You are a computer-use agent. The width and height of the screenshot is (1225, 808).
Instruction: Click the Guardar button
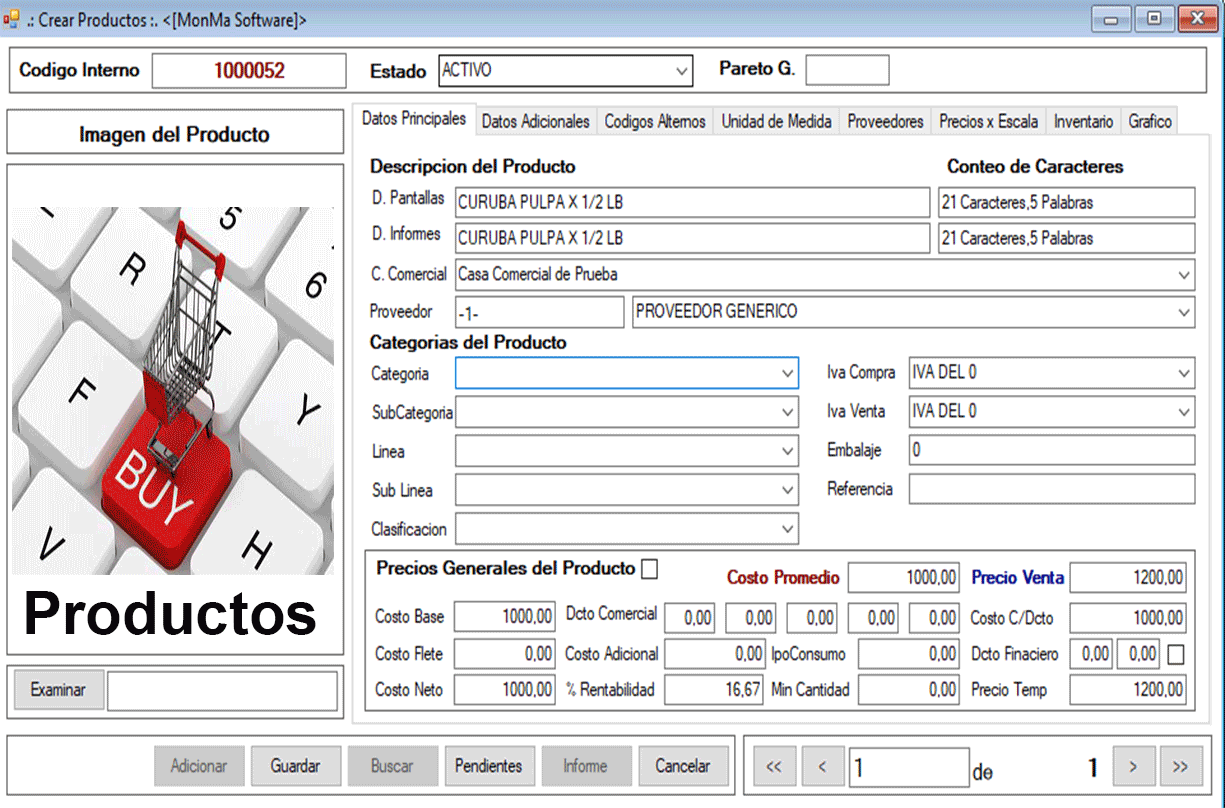[x=296, y=766]
